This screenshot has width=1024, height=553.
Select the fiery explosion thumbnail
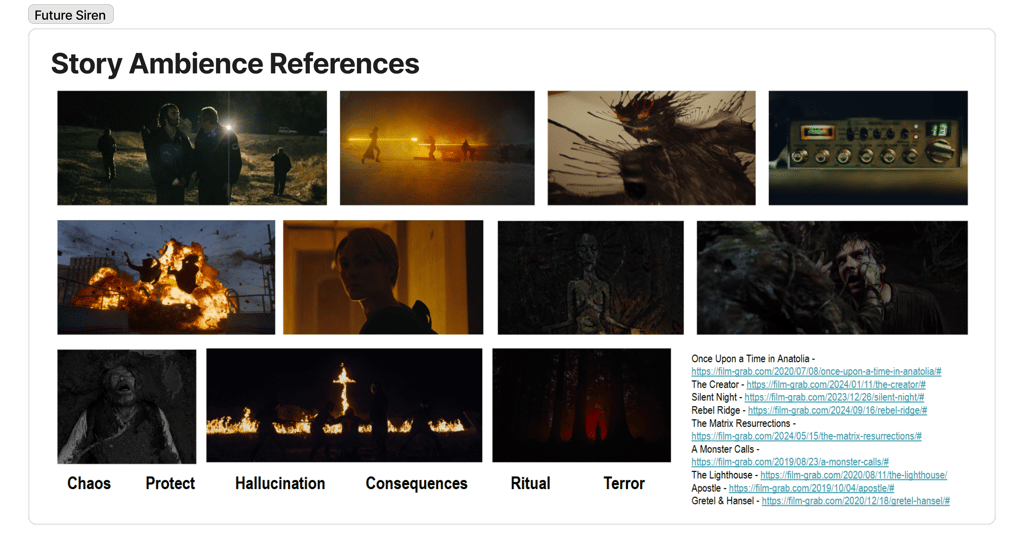pyautogui.click(x=166, y=277)
